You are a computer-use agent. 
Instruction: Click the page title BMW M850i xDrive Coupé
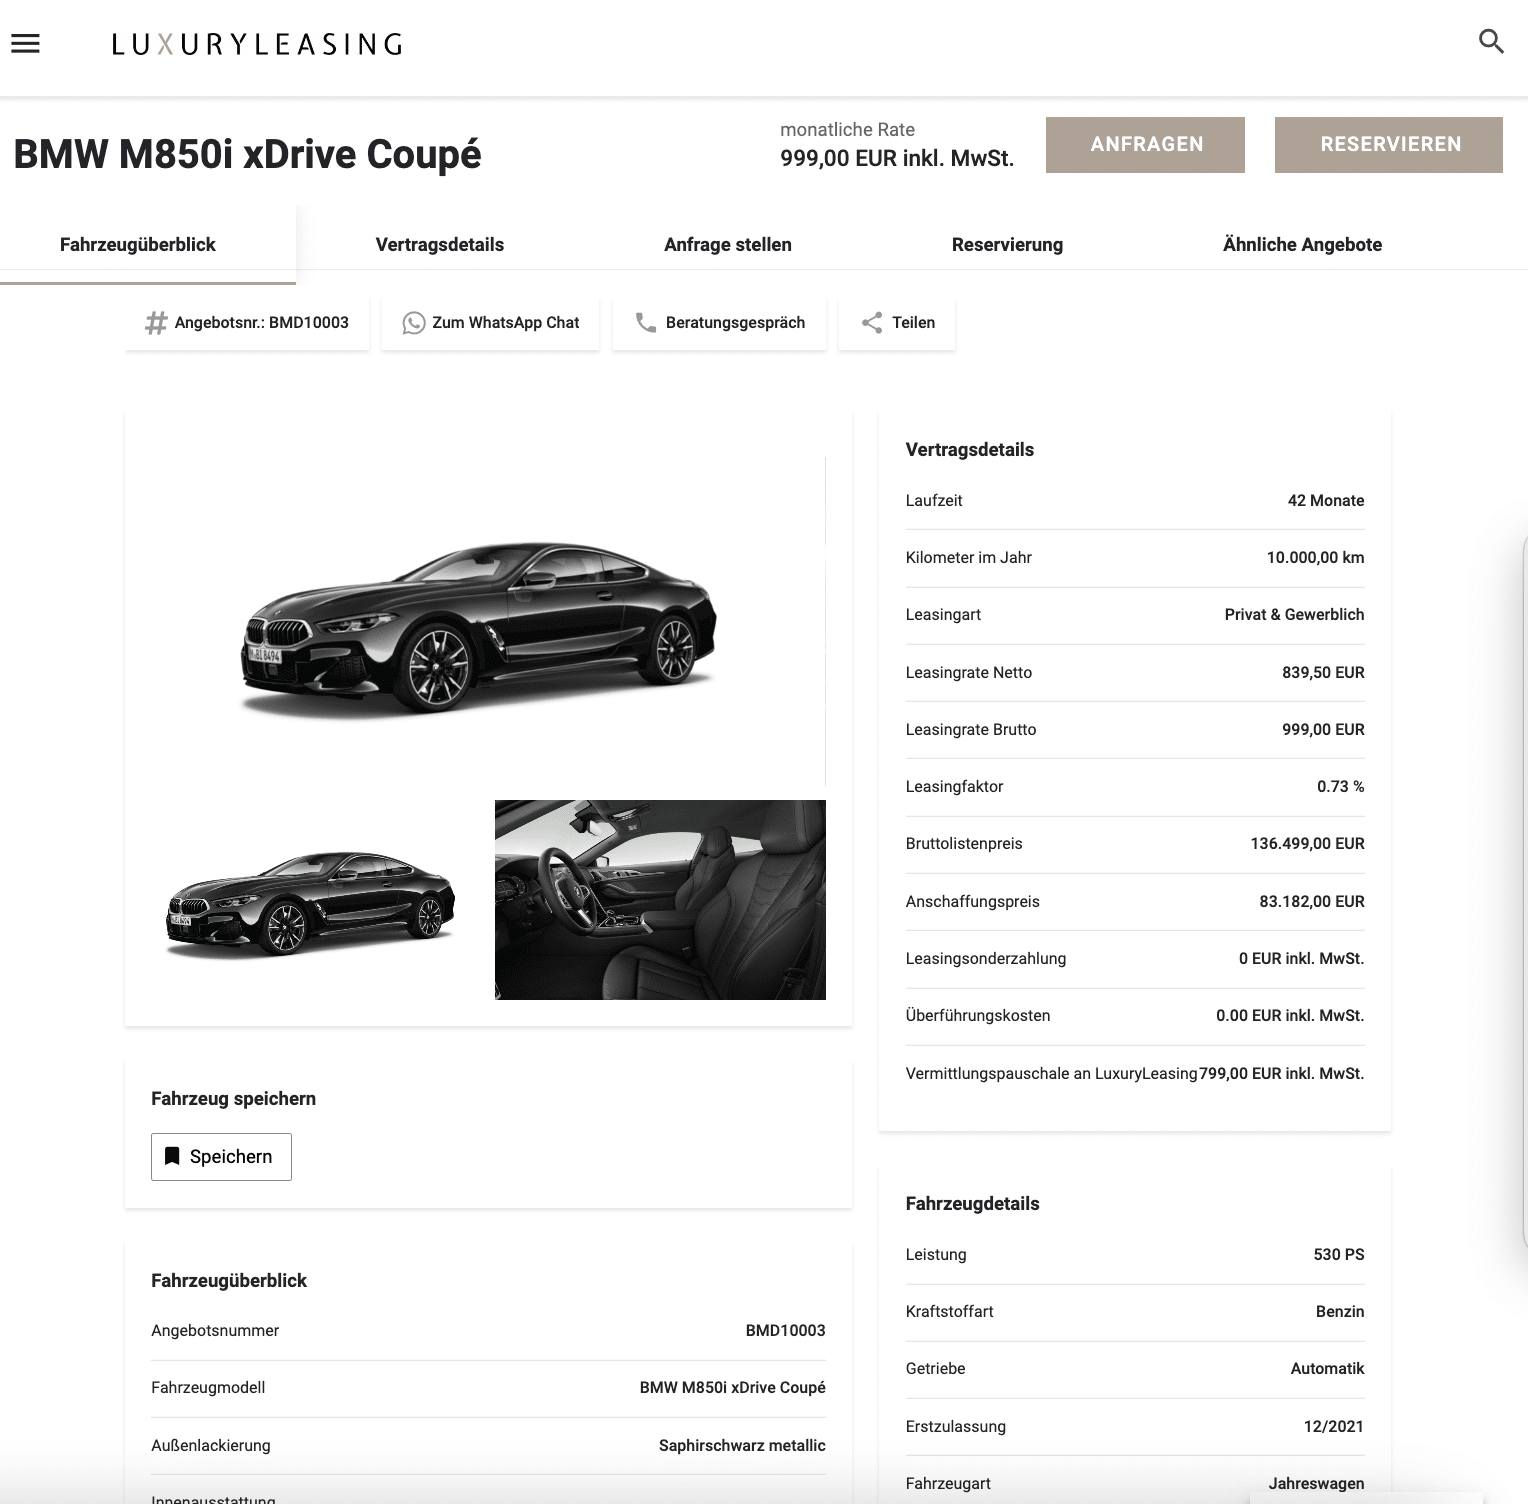click(247, 154)
